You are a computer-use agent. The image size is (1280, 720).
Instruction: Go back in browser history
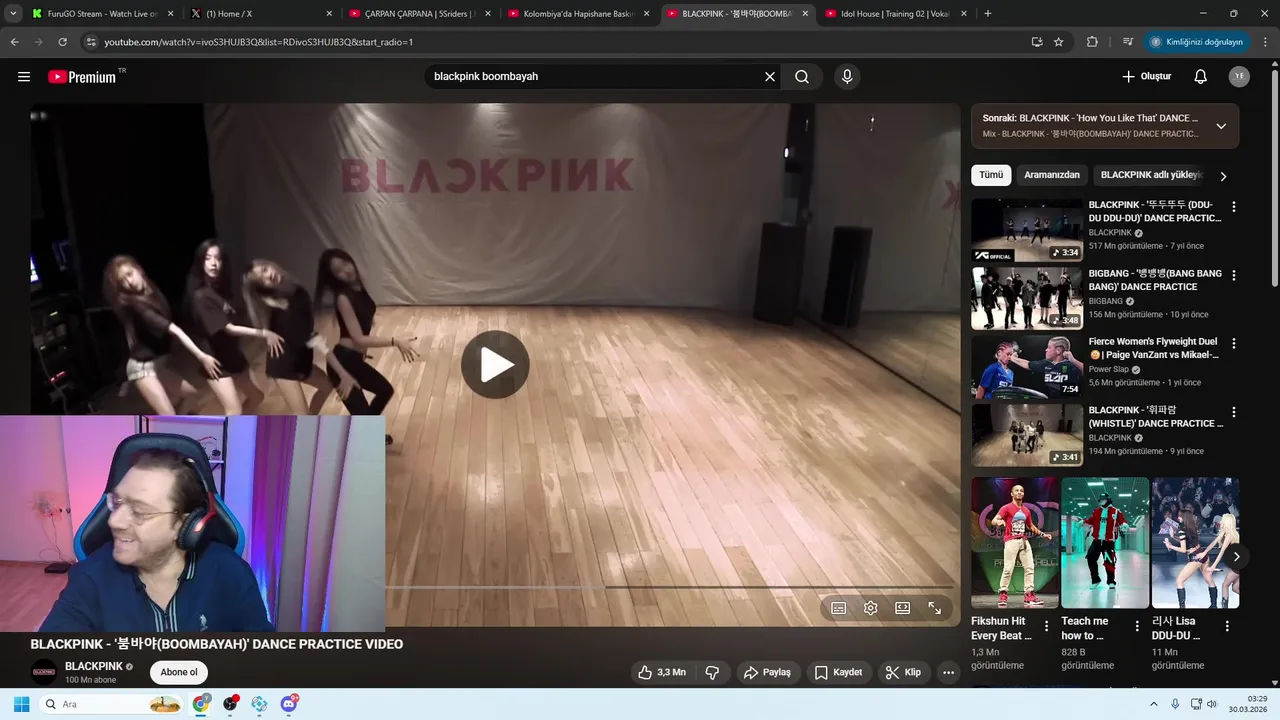click(x=14, y=42)
